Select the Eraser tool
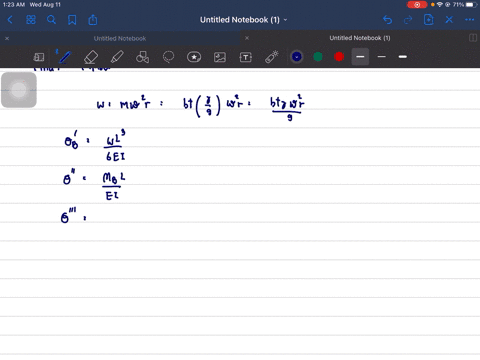The image size is (480, 360). click(91, 57)
